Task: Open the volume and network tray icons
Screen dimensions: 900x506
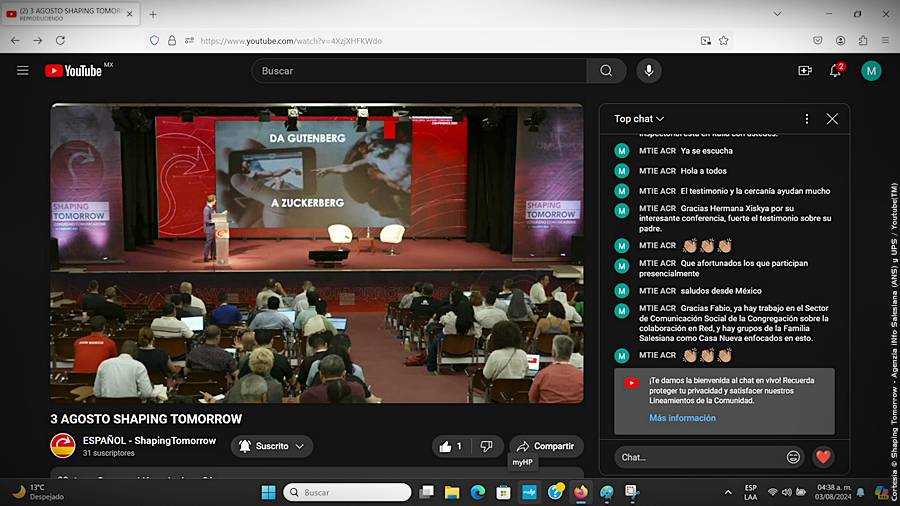Action: 786,492
